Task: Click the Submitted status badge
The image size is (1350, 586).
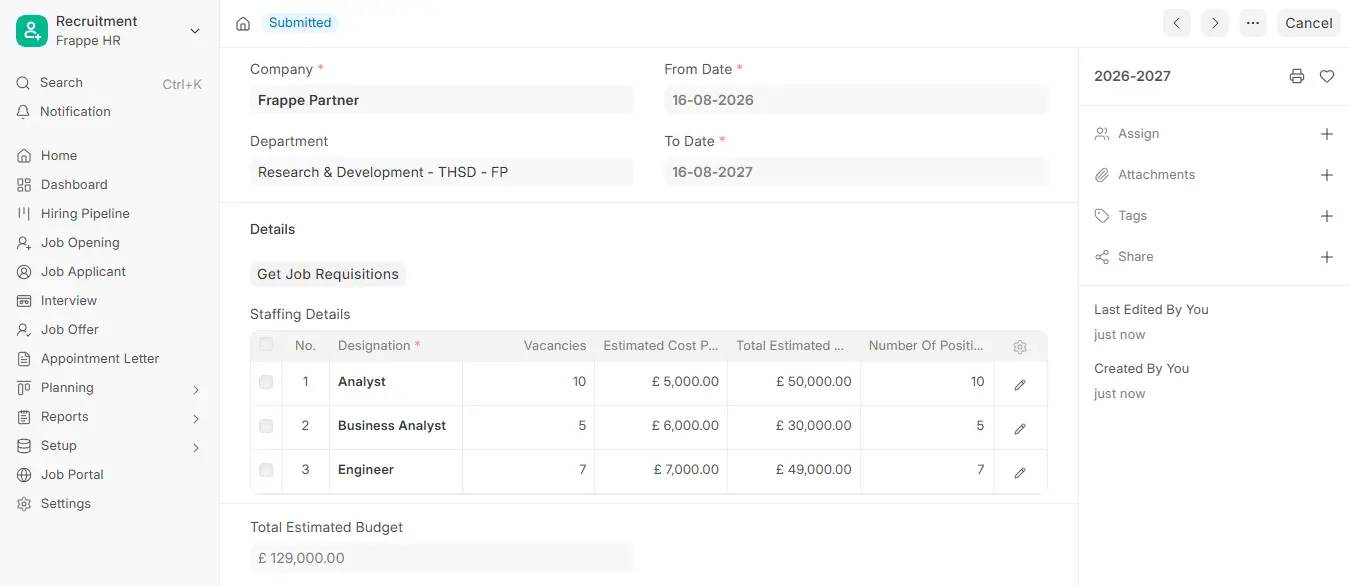Action: [300, 23]
